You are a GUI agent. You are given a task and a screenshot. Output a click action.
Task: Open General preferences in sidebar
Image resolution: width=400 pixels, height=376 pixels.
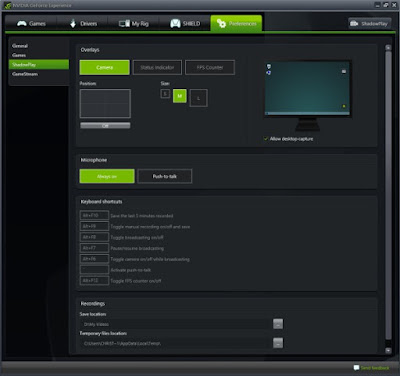click(20, 46)
